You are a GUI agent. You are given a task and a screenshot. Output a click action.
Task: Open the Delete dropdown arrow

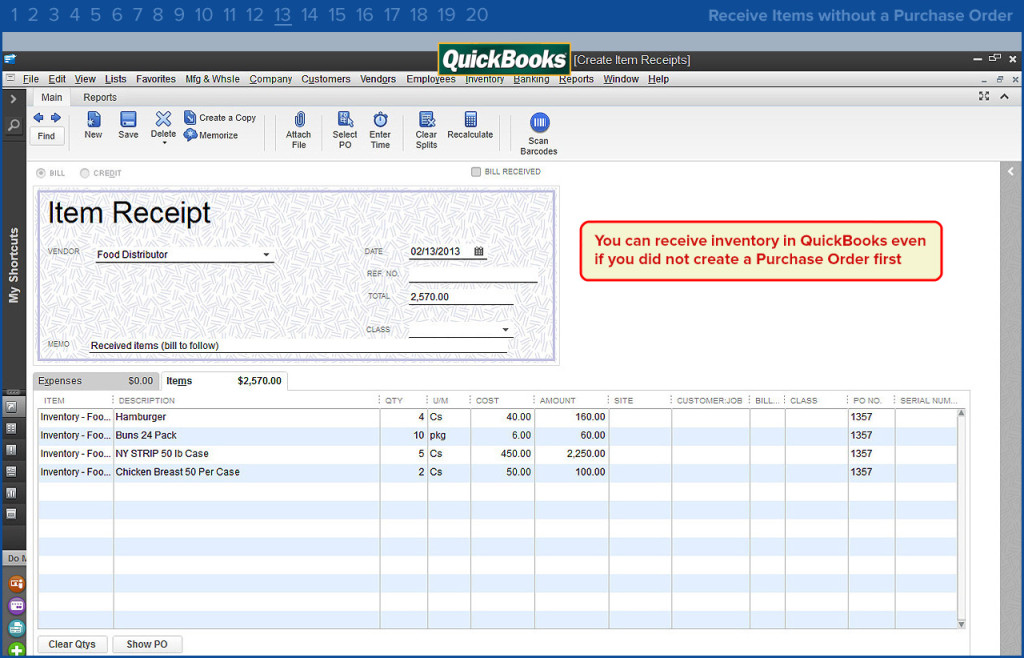[x=164, y=143]
